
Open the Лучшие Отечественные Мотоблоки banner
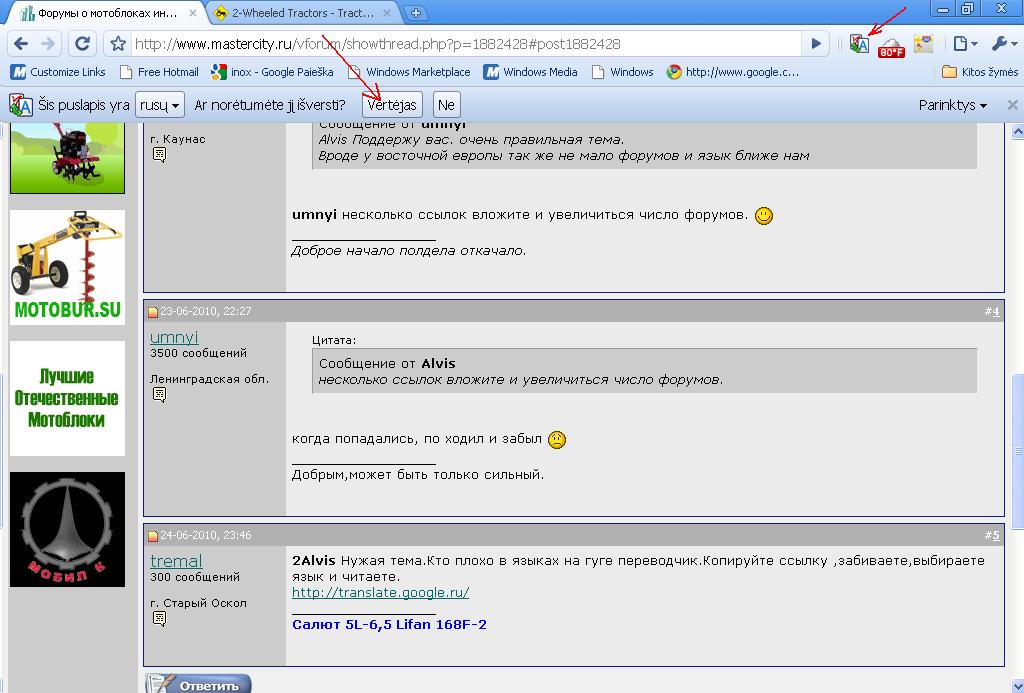coord(67,398)
